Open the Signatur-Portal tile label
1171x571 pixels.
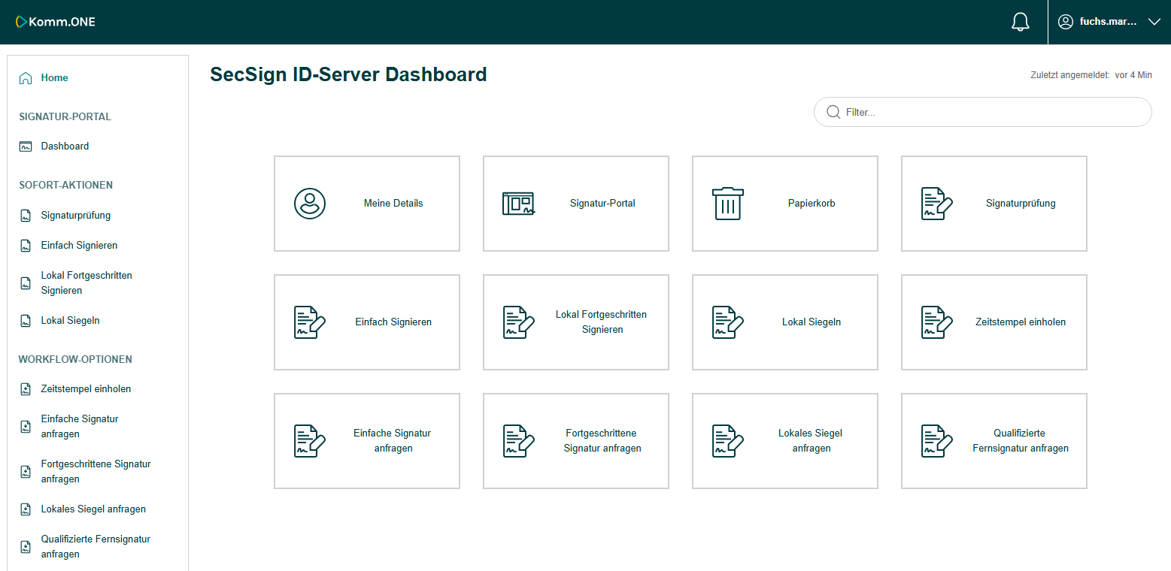click(603, 203)
